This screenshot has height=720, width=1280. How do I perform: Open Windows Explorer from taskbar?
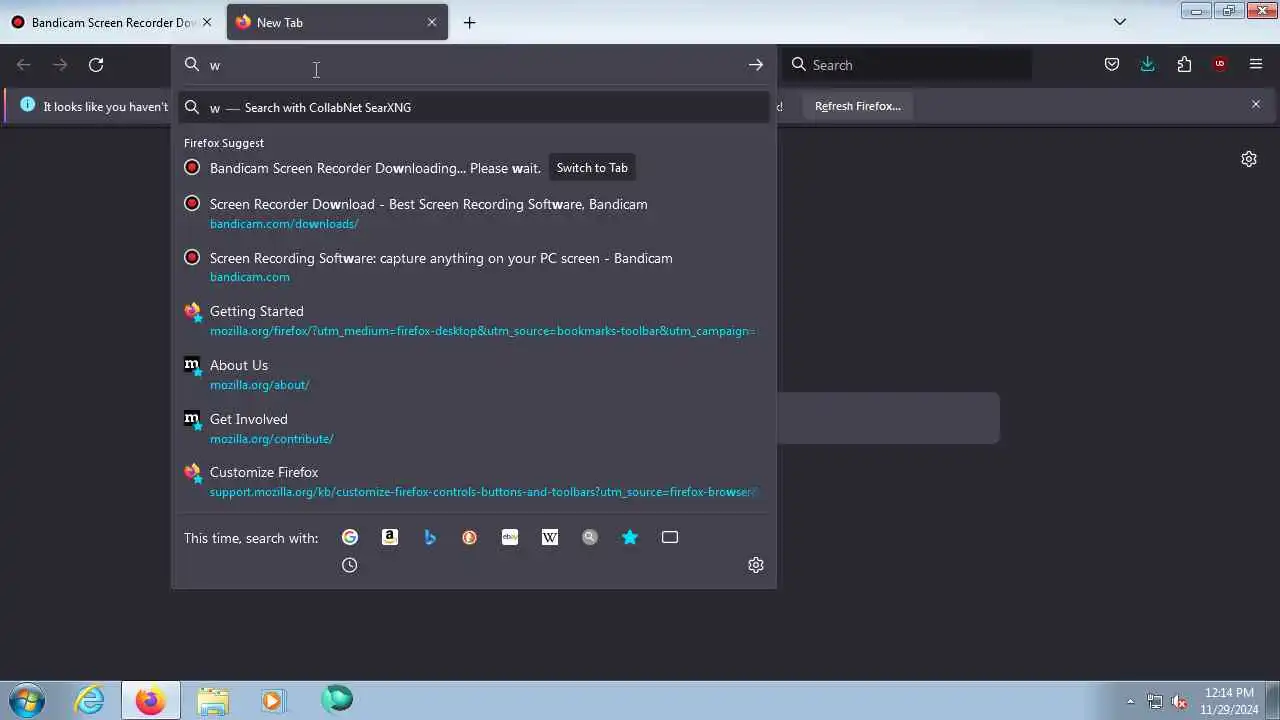click(213, 699)
